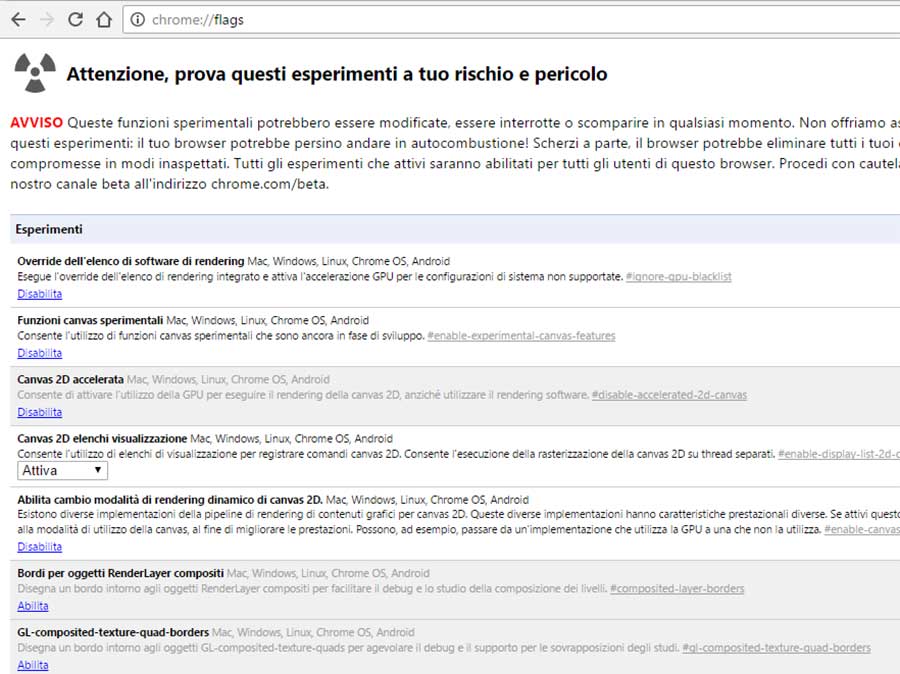Click 'Abilita cambio modalità di rendering dinamico' title
The height and width of the screenshot is (674, 900).
pyautogui.click(x=170, y=499)
